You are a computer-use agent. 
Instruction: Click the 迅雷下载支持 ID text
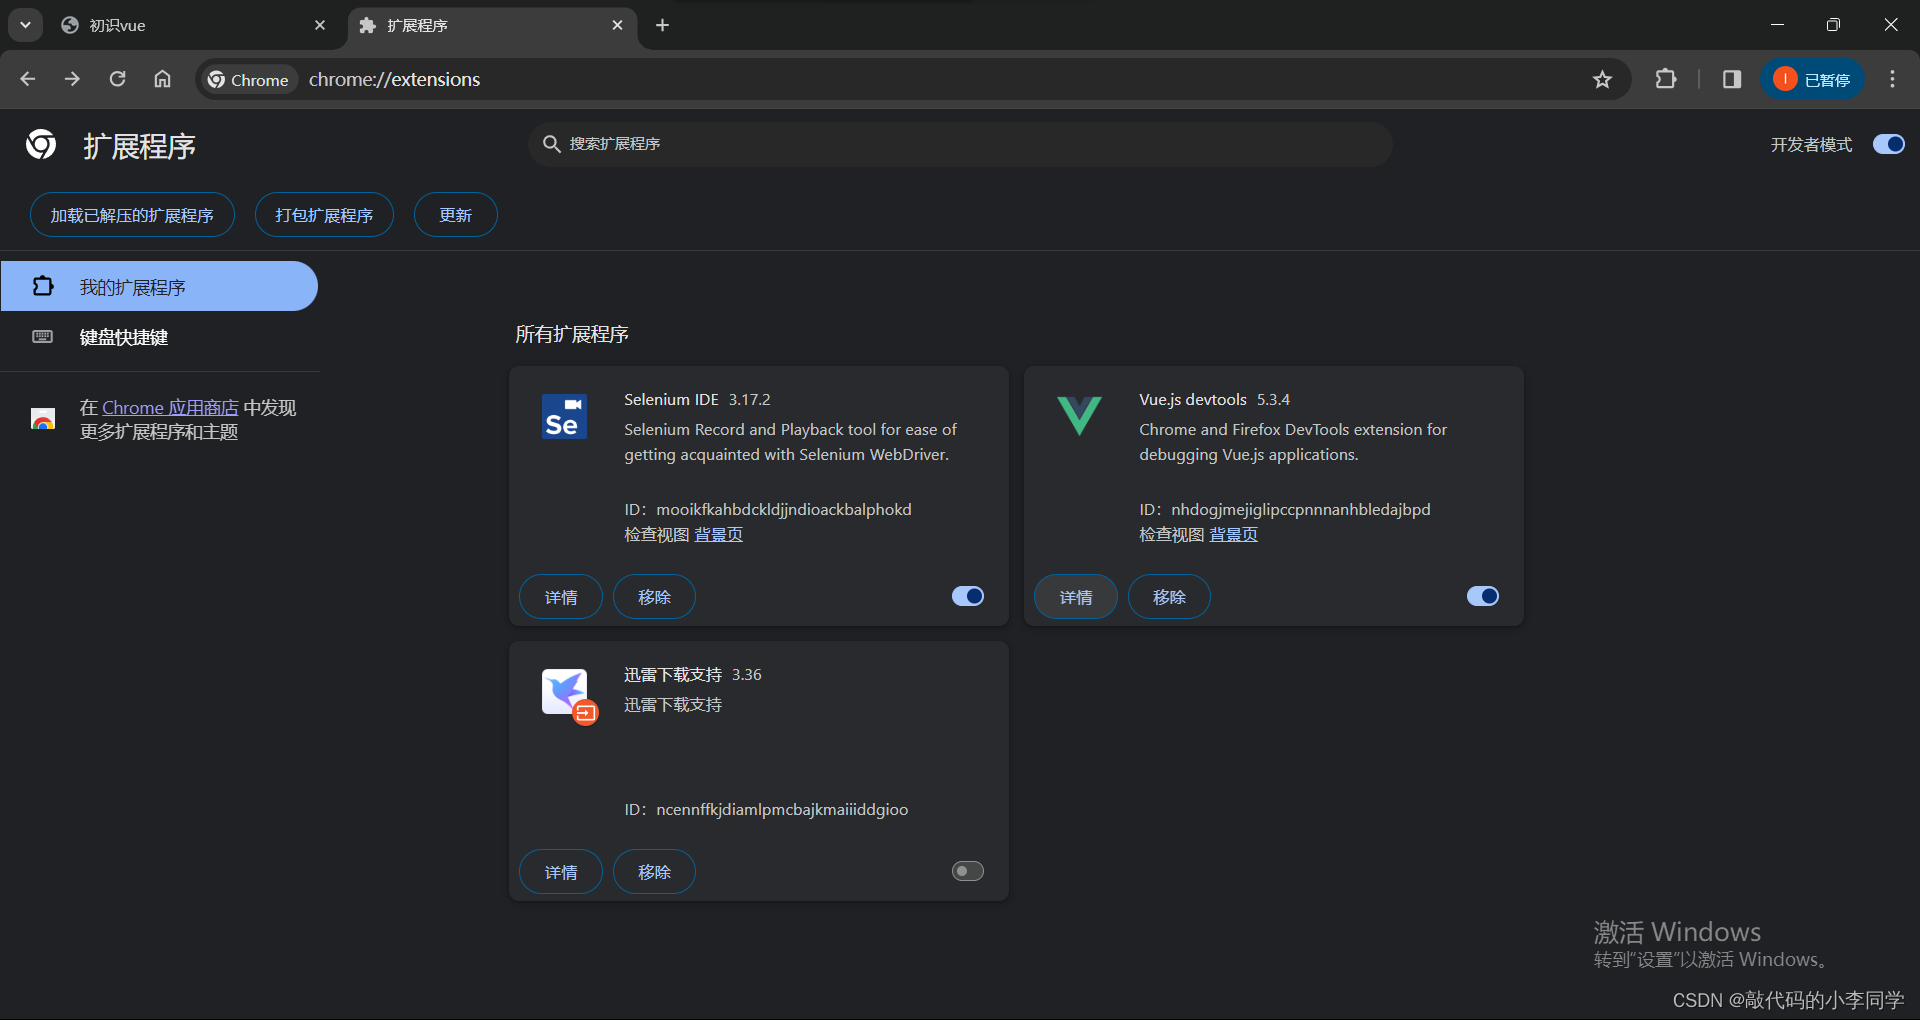click(766, 810)
